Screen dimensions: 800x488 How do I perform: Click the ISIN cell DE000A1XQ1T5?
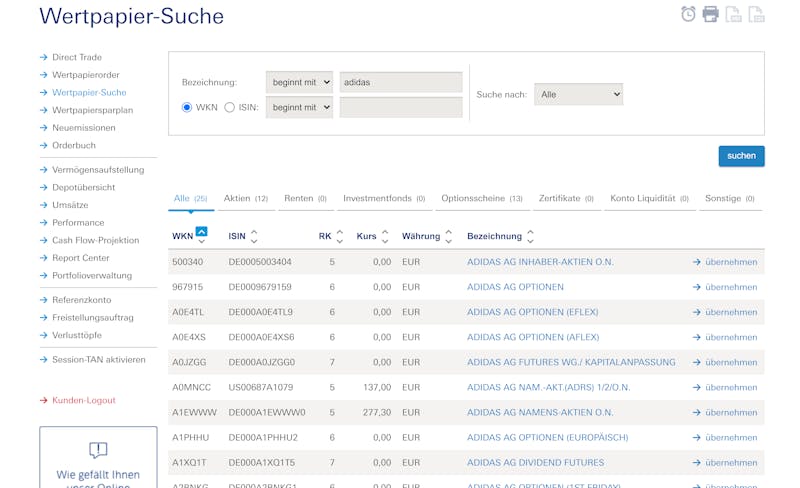click(x=262, y=462)
